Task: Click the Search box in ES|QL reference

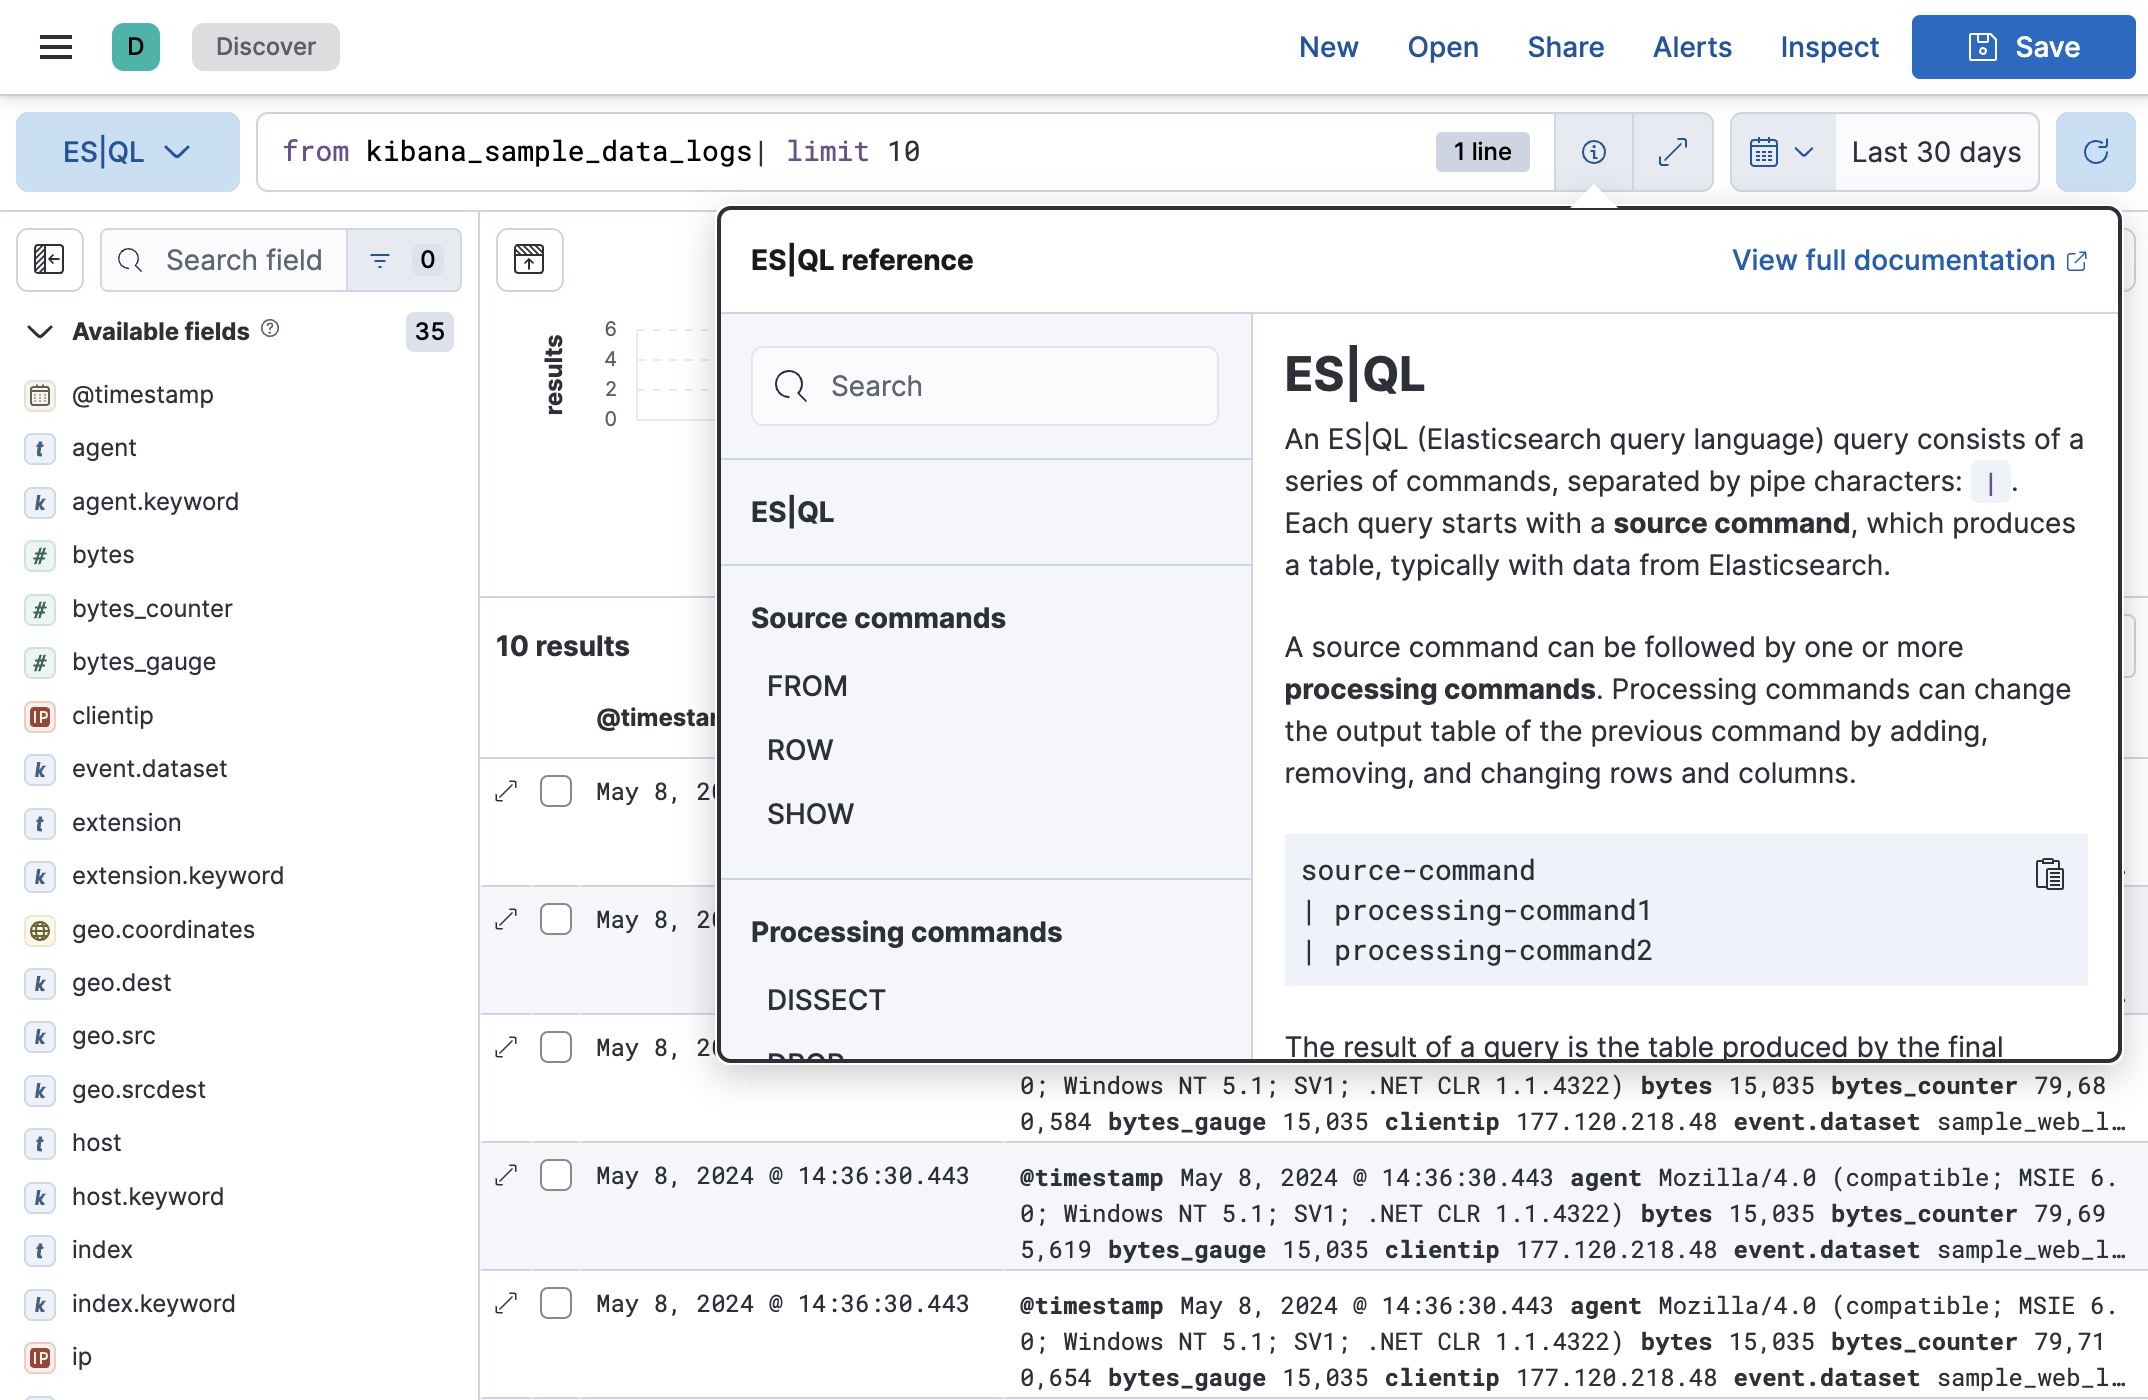Action: (x=984, y=385)
